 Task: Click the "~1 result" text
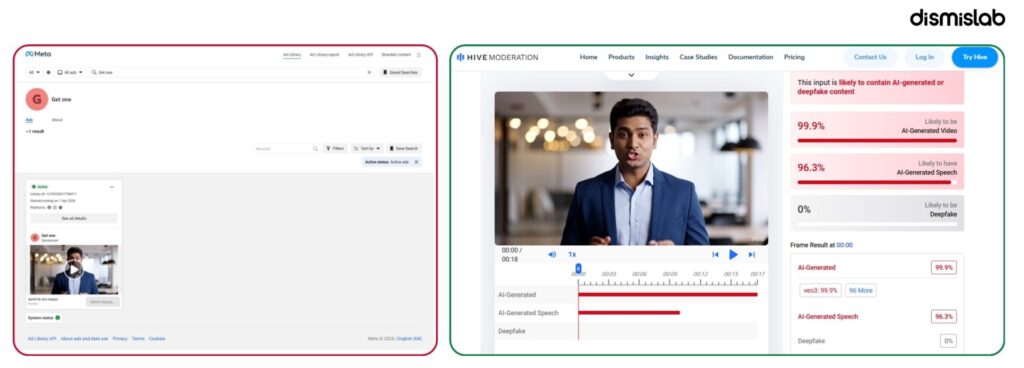pos(35,131)
